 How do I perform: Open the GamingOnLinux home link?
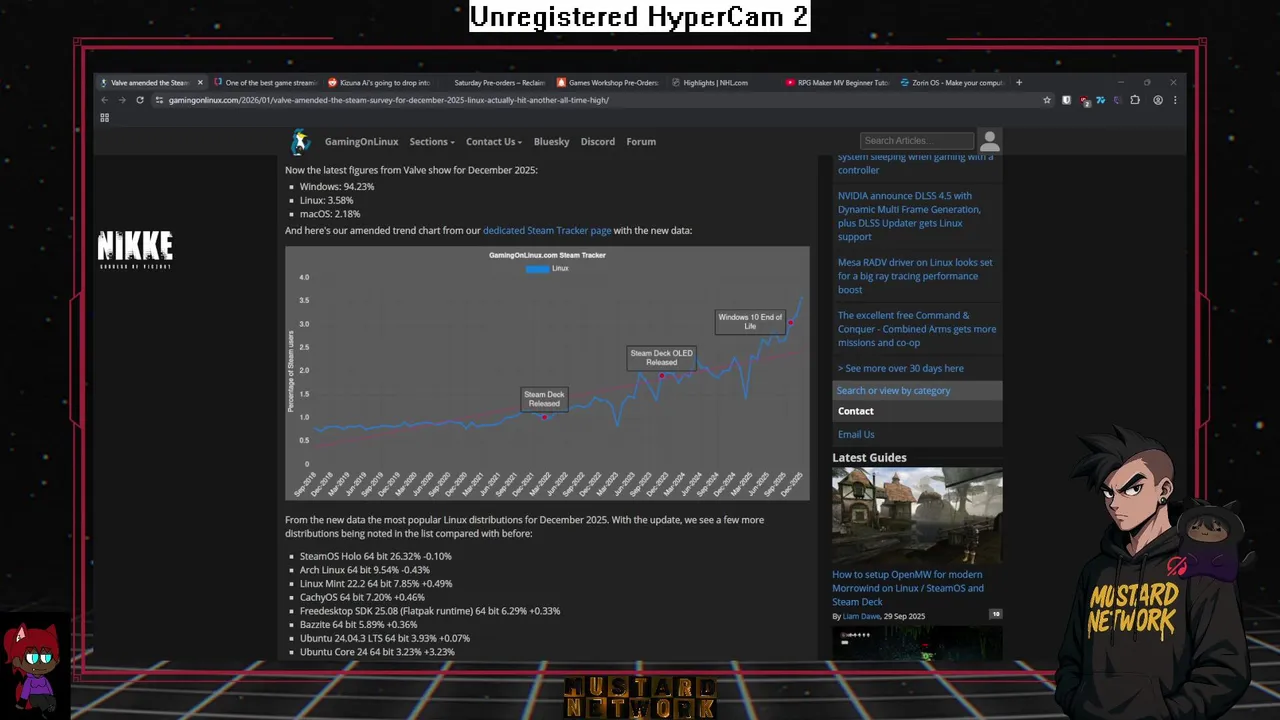[x=361, y=142]
